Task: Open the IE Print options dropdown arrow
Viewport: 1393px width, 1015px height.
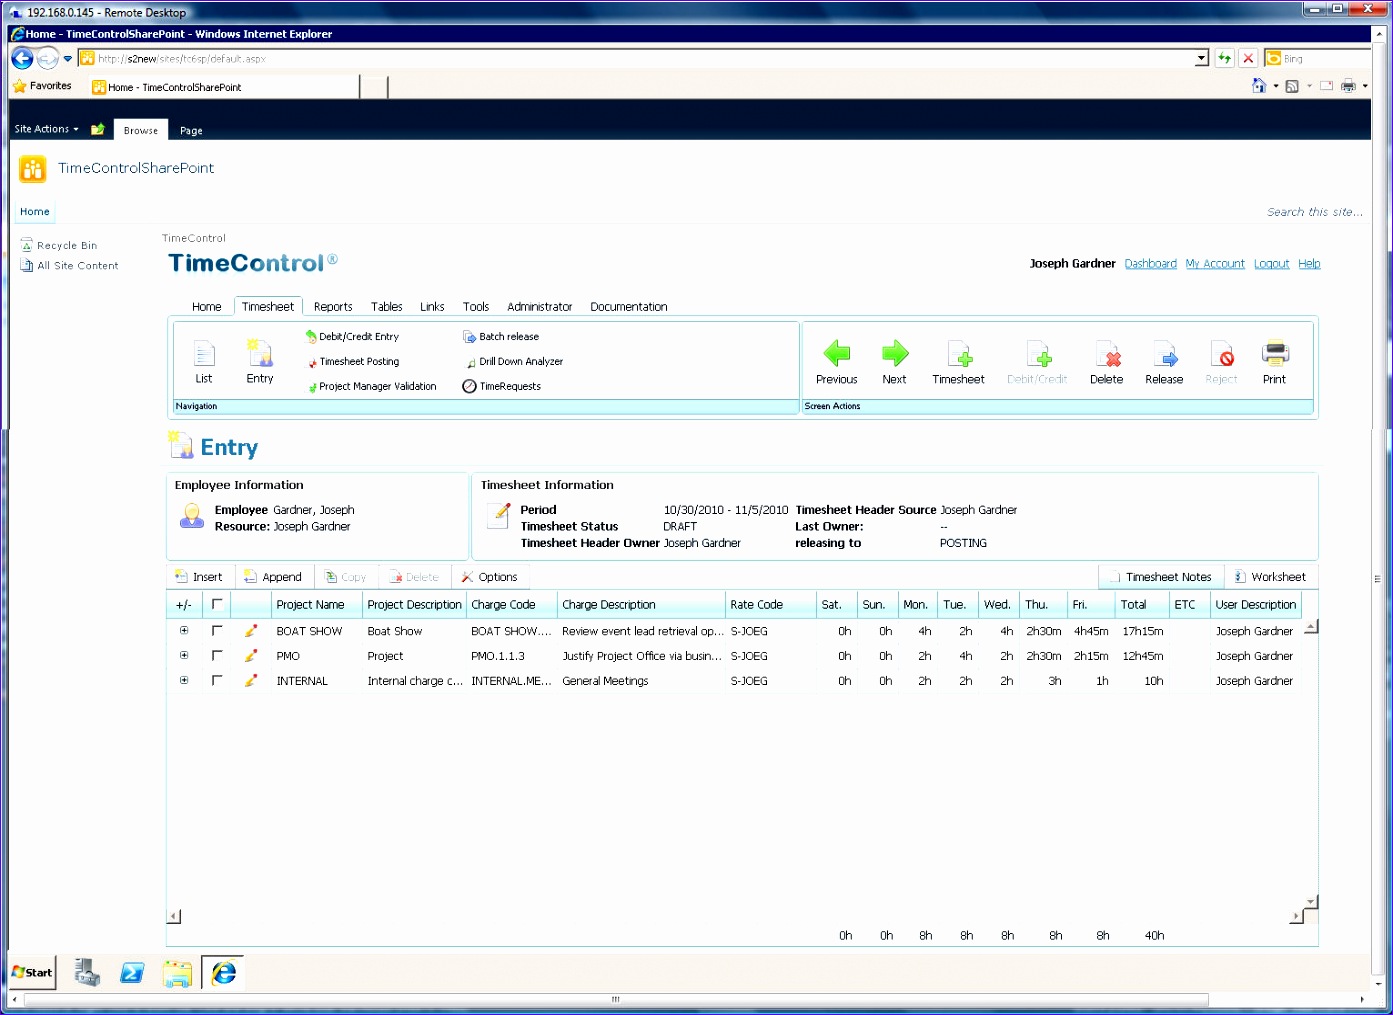Action: pos(1365,86)
